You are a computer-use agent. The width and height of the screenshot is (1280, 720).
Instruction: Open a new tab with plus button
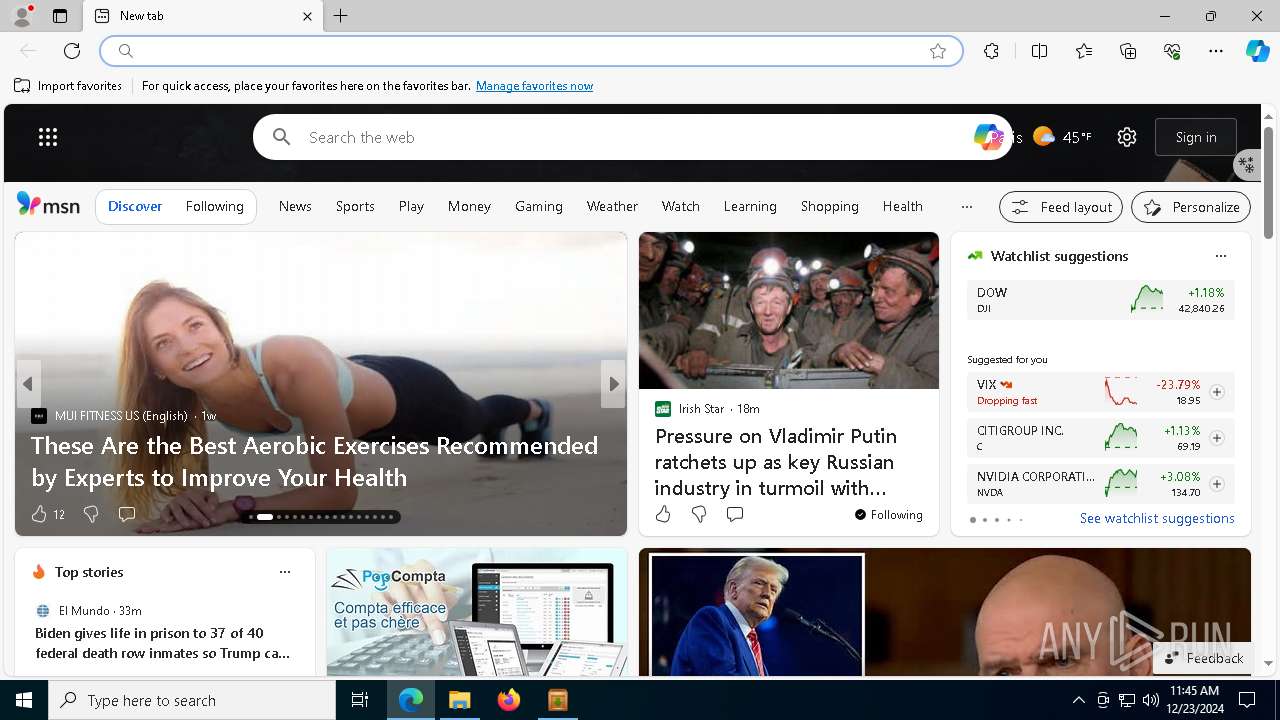(x=341, y=16)
